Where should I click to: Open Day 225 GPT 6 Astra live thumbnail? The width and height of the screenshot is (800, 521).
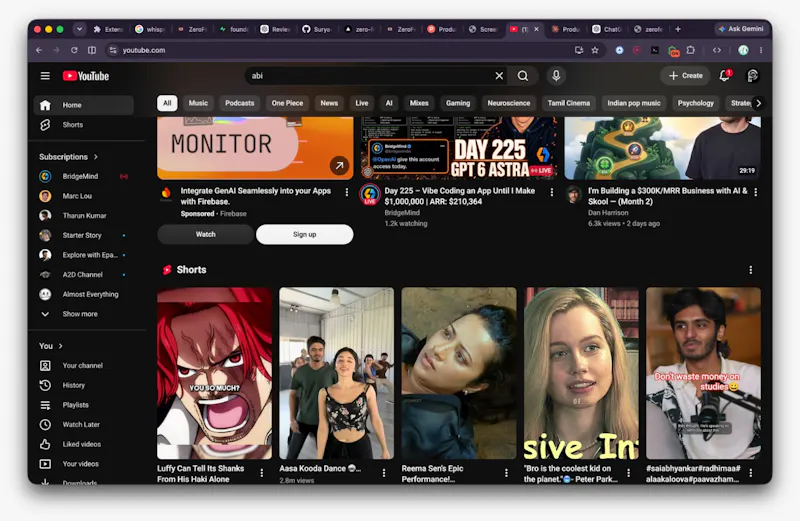[x=459, y=148]
